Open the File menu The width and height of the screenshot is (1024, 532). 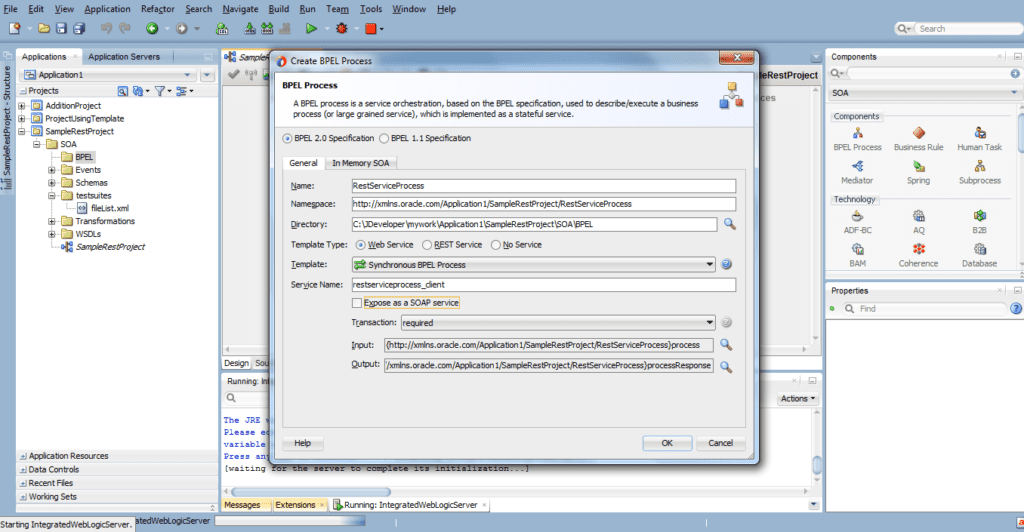click(10, 9)
